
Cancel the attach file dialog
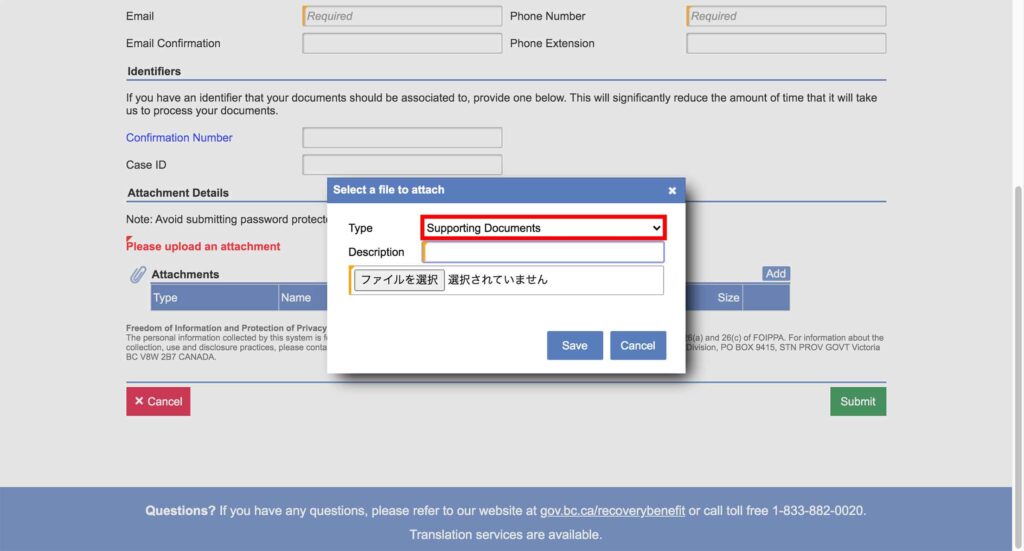tap(637, 345)
